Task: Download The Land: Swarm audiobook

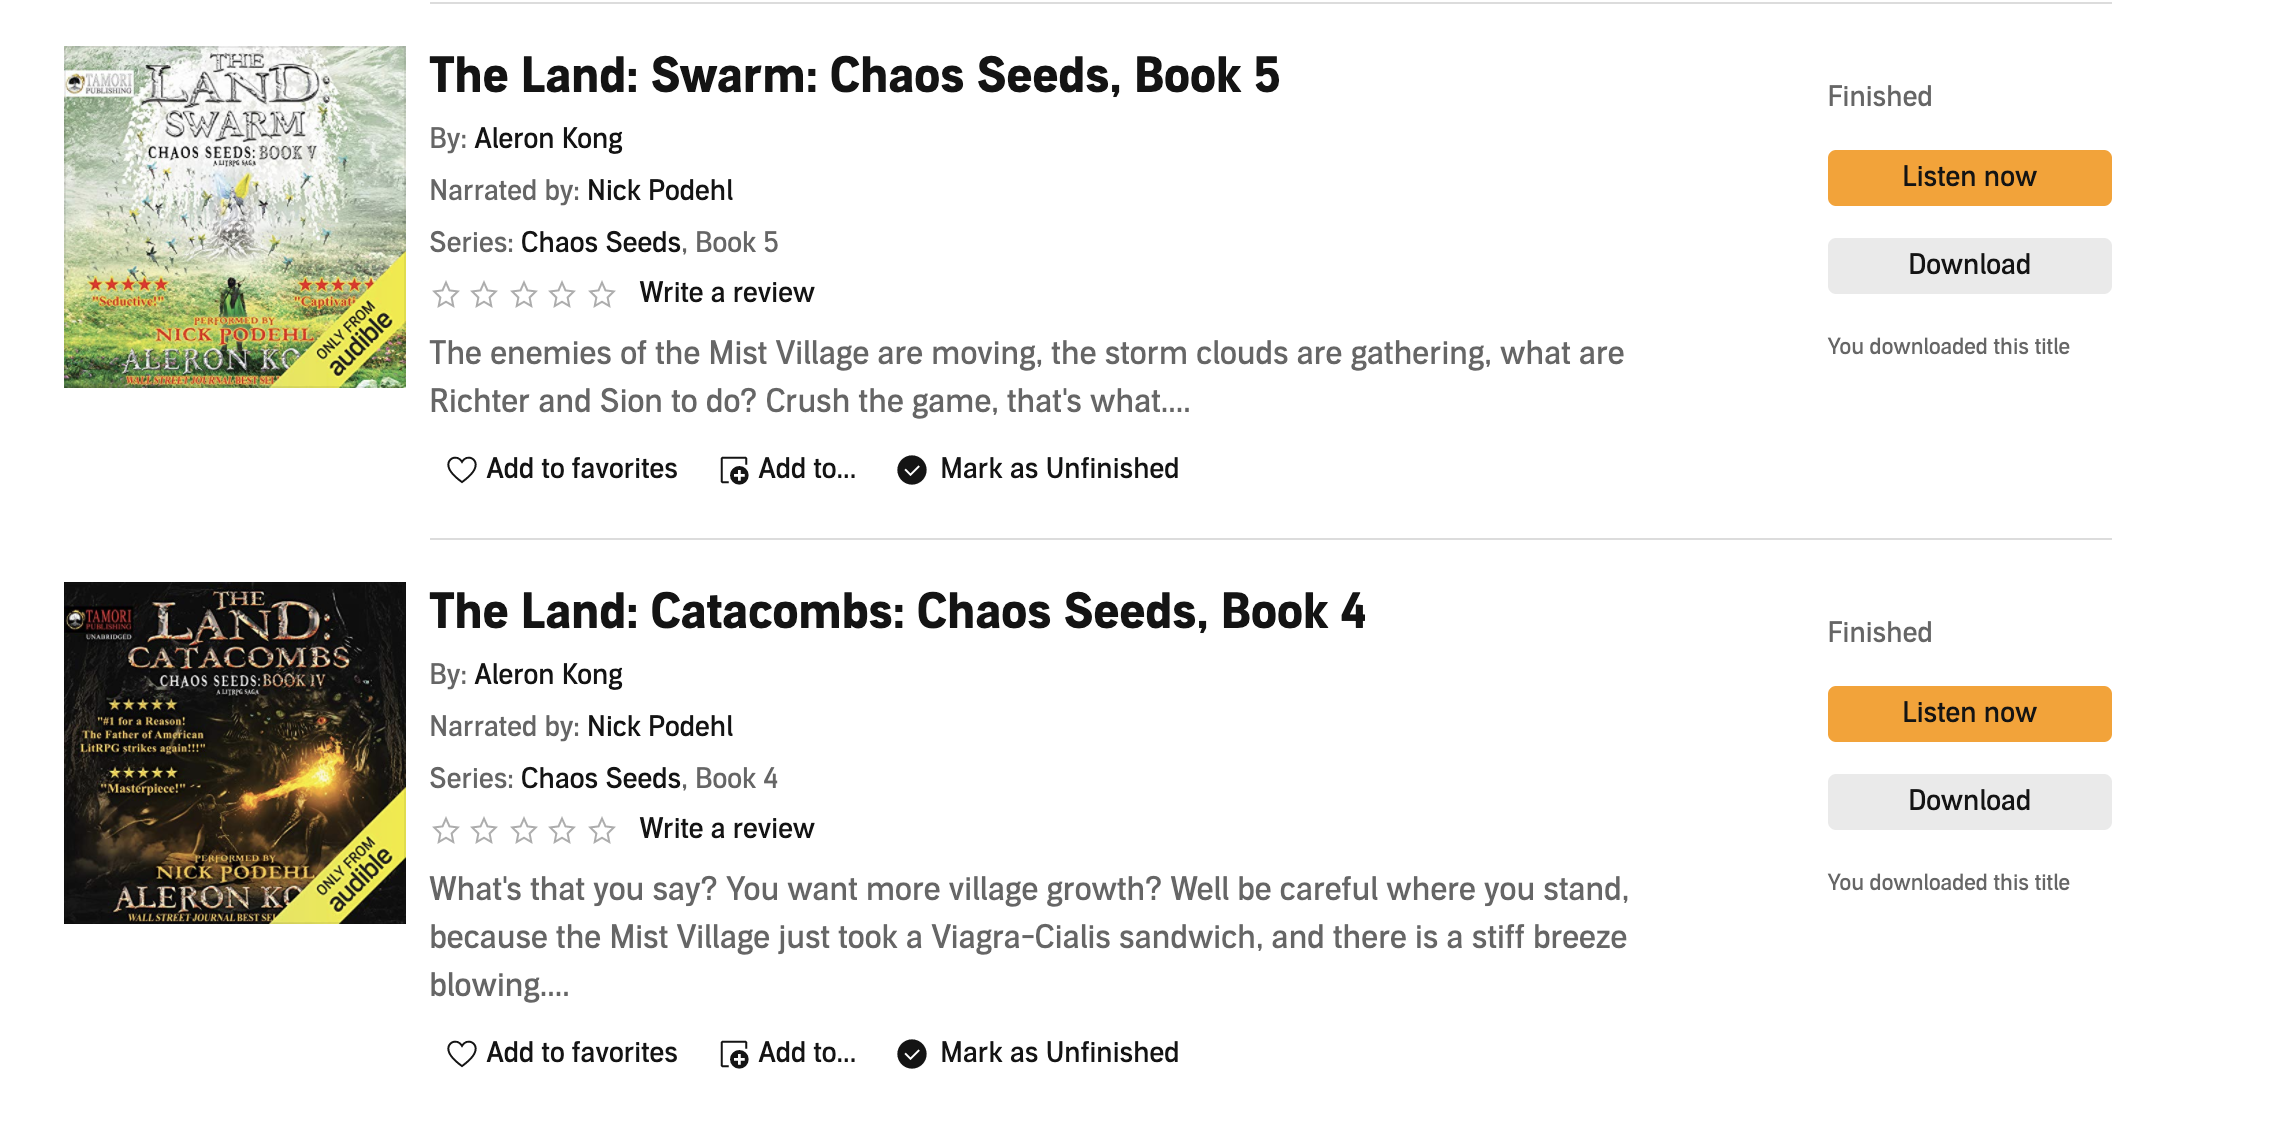Action: tap(1968, 265)
